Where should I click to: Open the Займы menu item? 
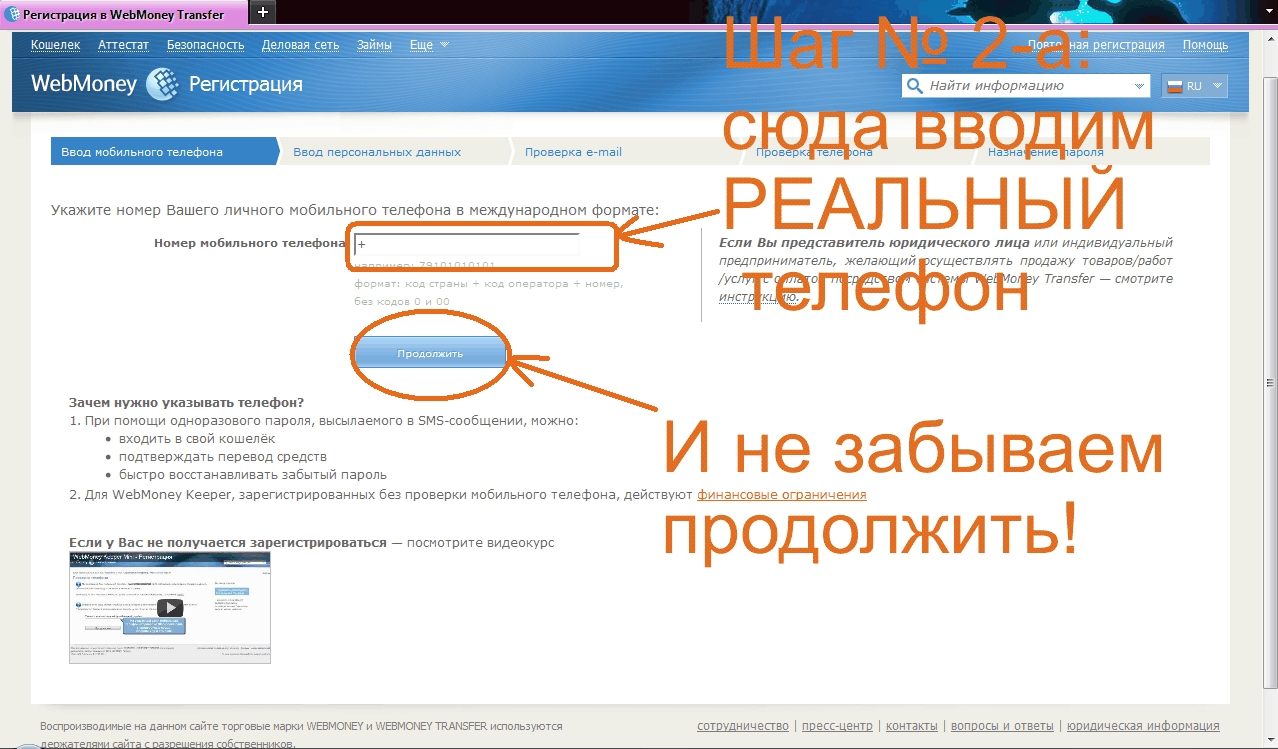click(x=374, y=45)
